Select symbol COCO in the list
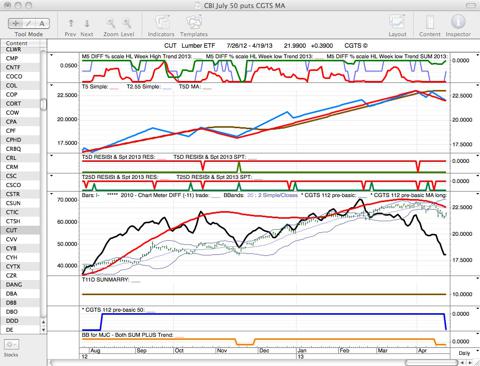Viewport: 480px width, 366px height. click(20, 76)
